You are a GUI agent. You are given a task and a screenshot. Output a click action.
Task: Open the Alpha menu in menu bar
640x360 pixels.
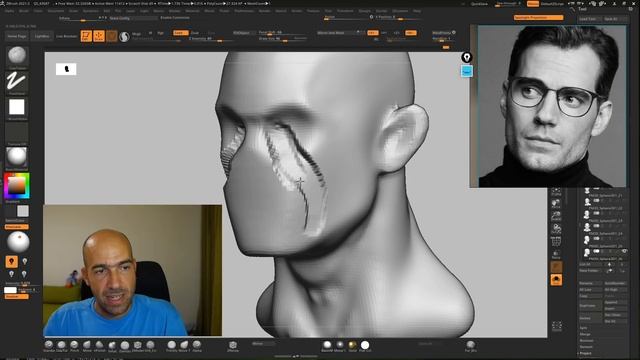[x=9, y=11]
